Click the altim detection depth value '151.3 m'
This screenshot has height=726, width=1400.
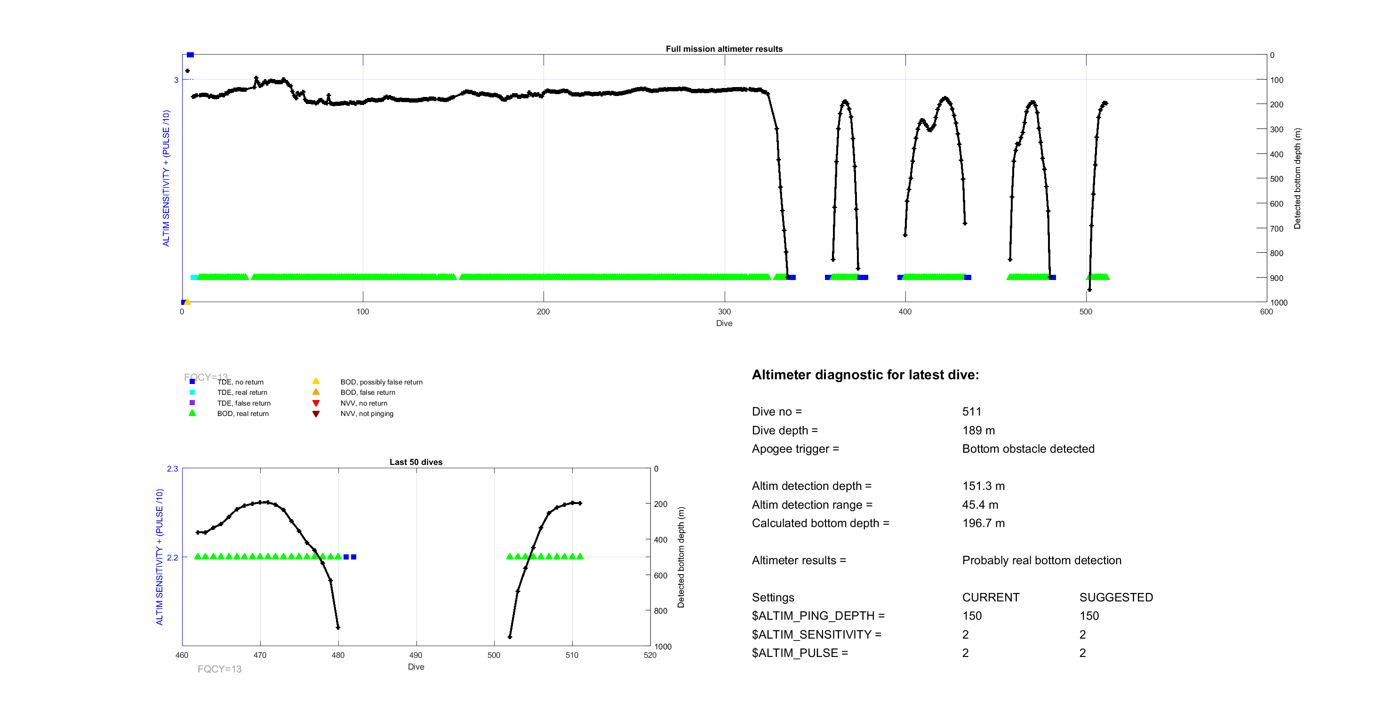coord(983,486)
